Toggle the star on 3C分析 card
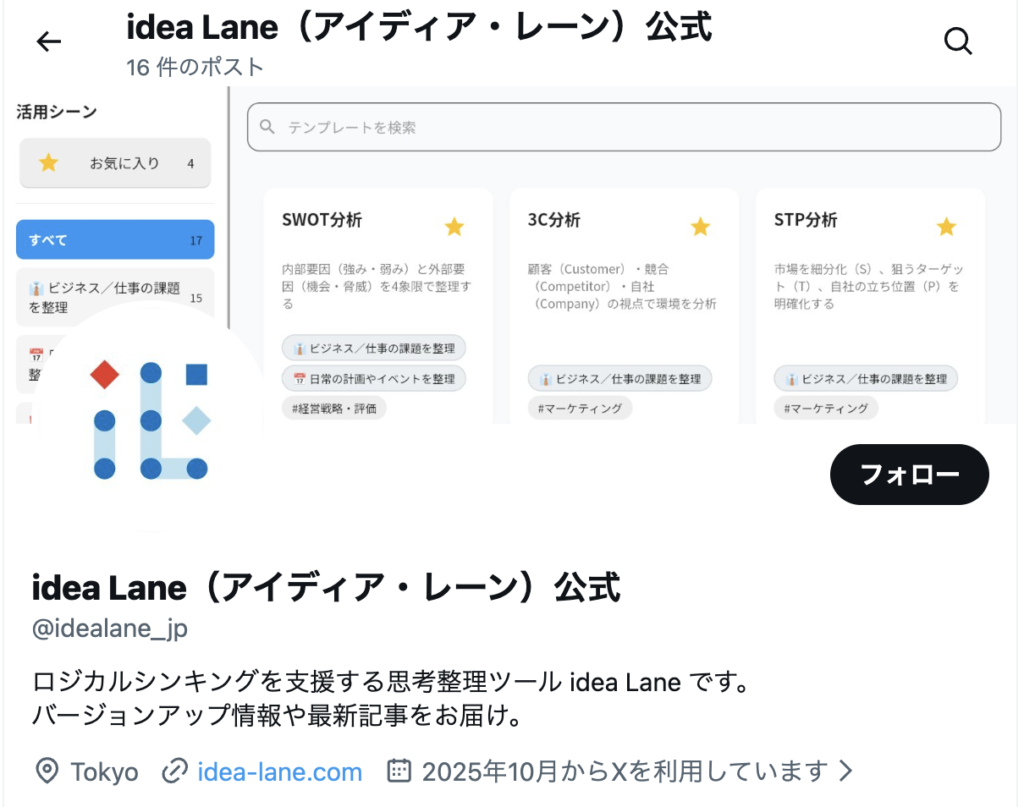This screenshot has width=1024, height=807. click(x=700, y=227)
